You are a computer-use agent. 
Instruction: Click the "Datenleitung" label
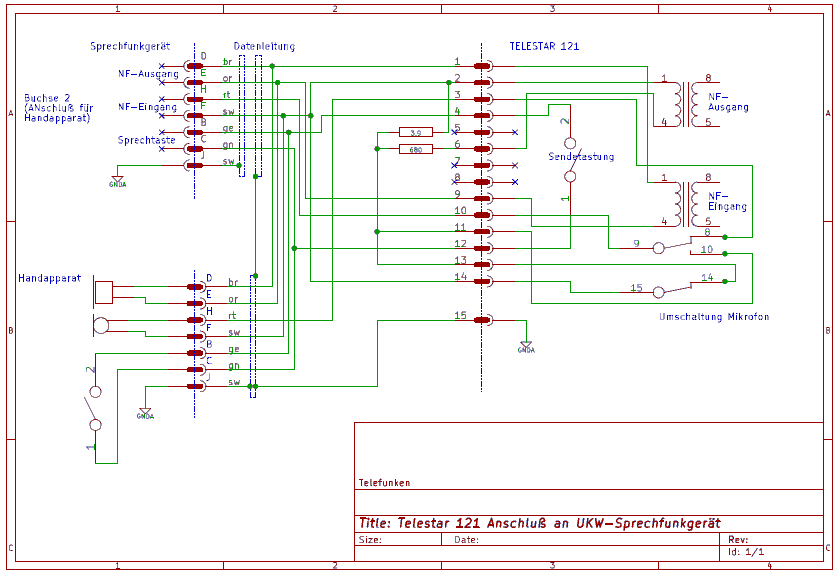point(264,47)
